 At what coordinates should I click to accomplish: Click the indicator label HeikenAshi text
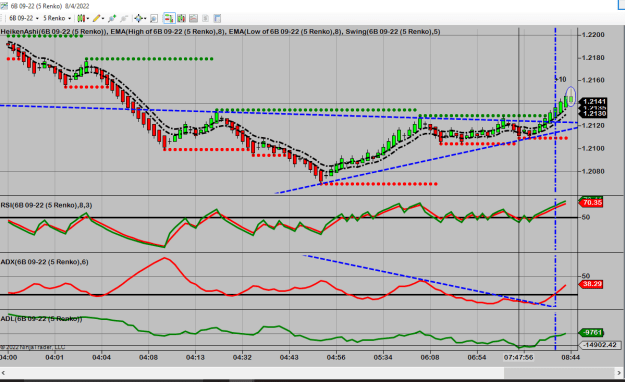click(19, 32)
